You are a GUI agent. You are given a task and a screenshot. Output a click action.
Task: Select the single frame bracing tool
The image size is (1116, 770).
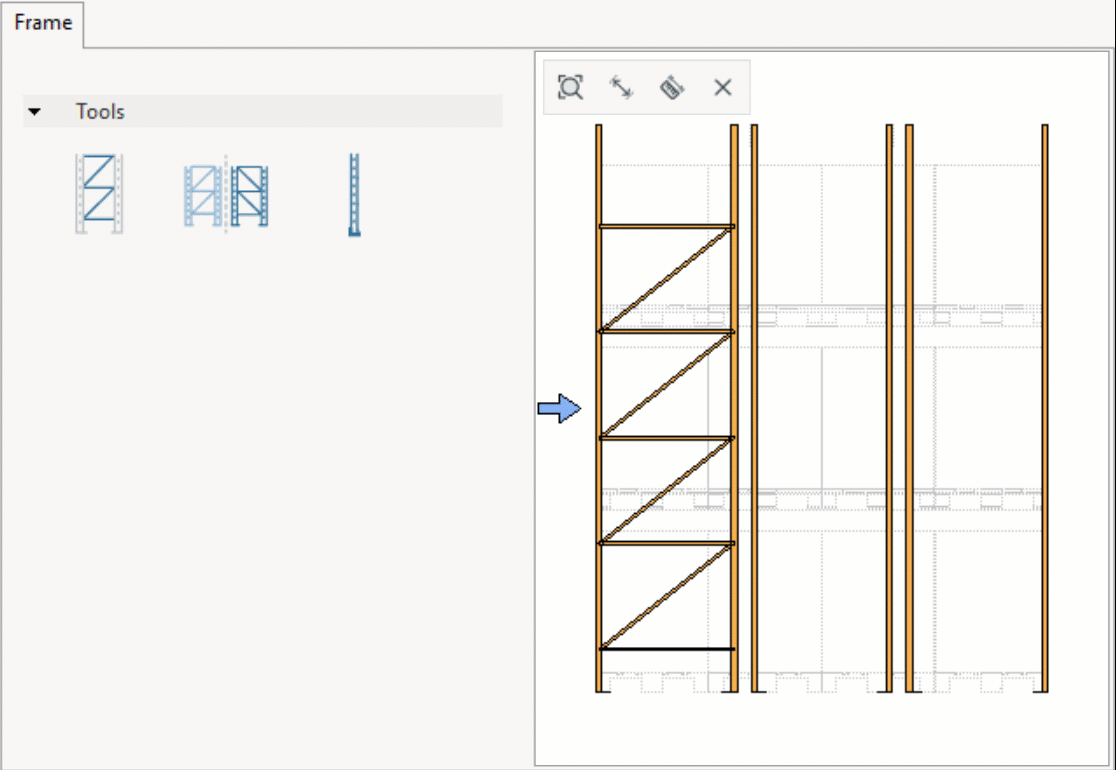point(99,194)
